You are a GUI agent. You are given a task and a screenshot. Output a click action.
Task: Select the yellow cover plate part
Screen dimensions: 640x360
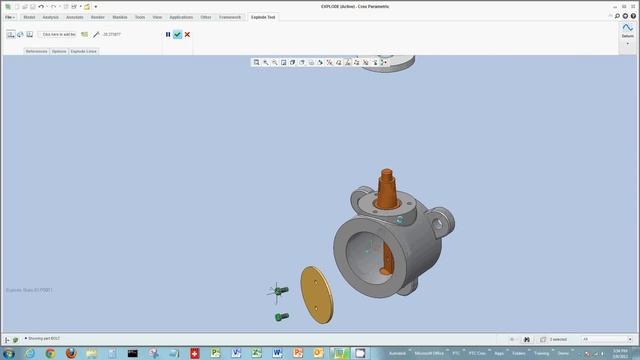pos(316,295)
